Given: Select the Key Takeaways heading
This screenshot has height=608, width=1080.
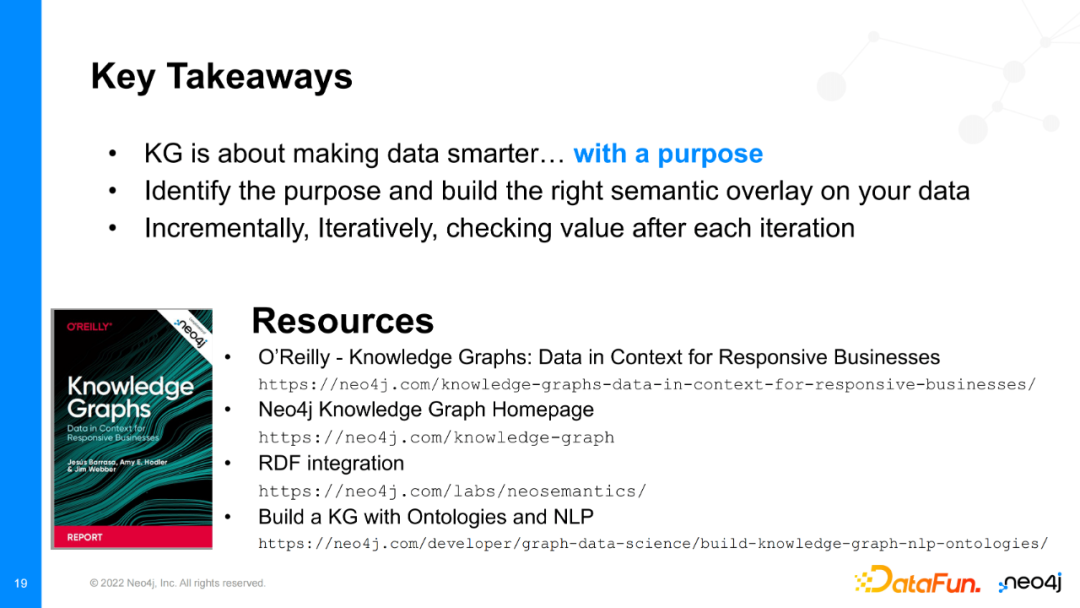Looking at the screenshot, I should coord(221,77).
